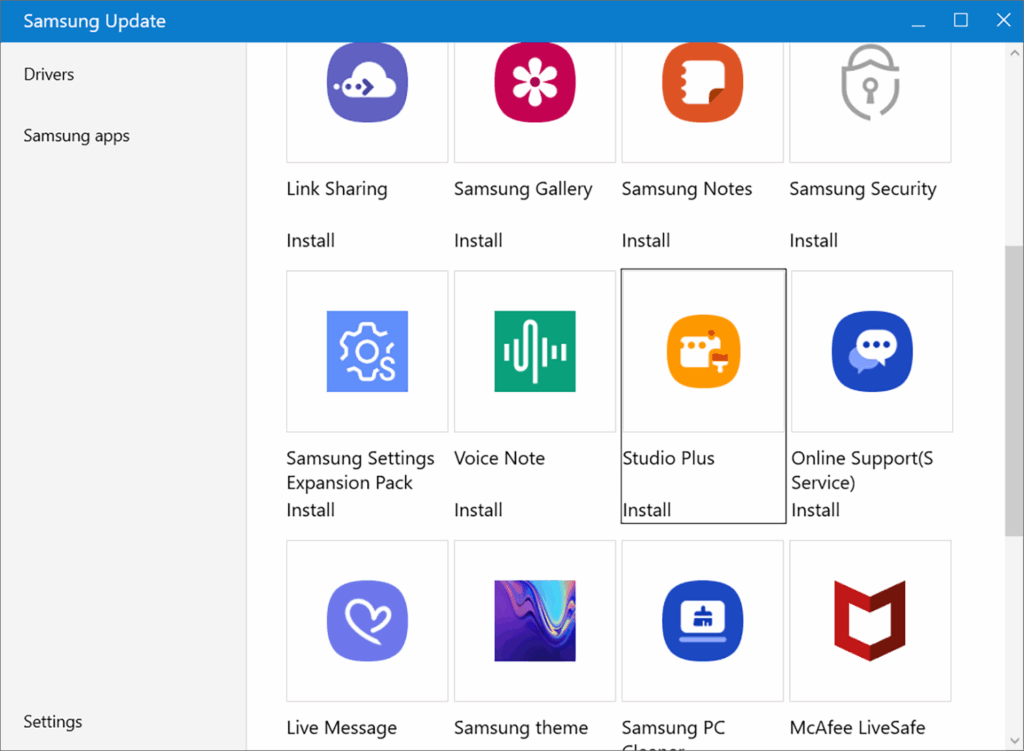Click the Voice Note label

click(x=500, y=458)
